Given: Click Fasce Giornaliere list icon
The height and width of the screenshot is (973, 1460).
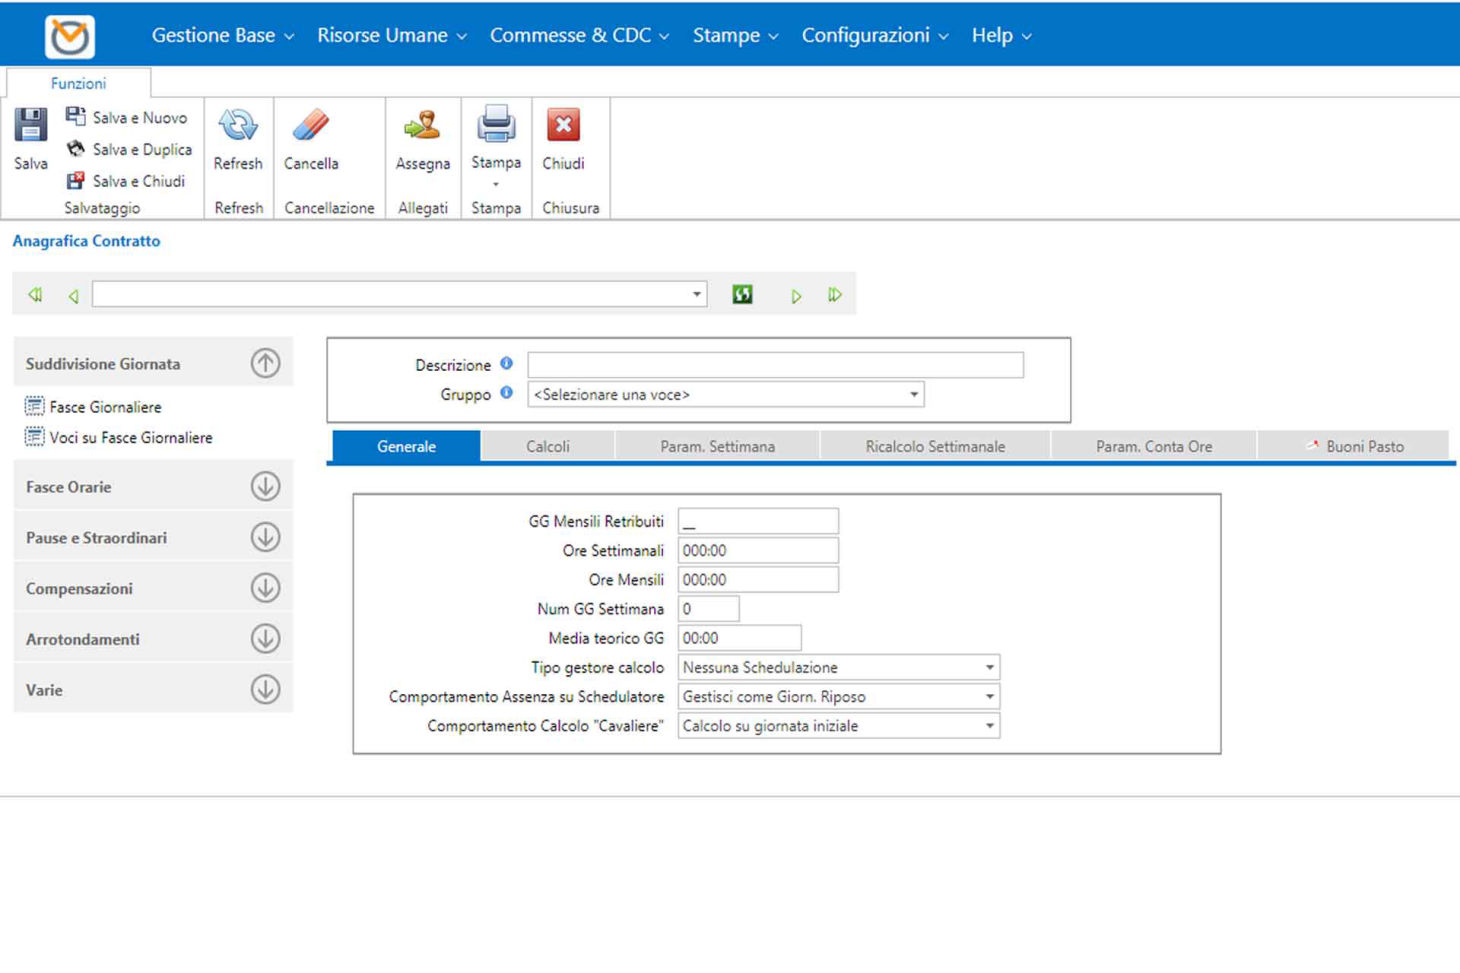Looking at the screenshot, I should 34,406.
